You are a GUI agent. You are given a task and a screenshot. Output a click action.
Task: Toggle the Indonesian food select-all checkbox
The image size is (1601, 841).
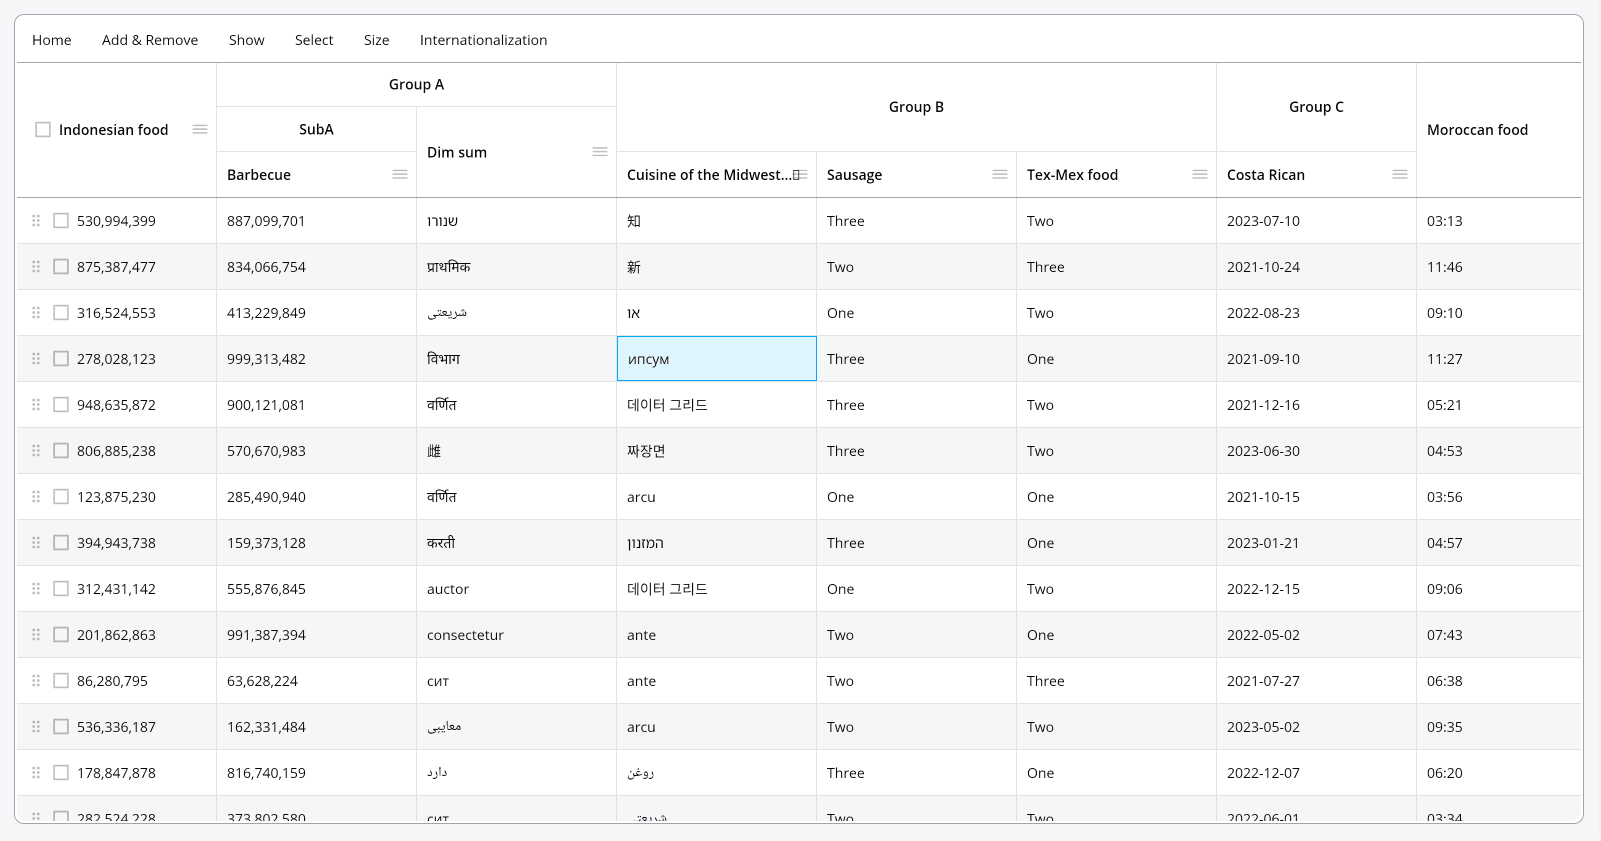[x=43, y=130]
